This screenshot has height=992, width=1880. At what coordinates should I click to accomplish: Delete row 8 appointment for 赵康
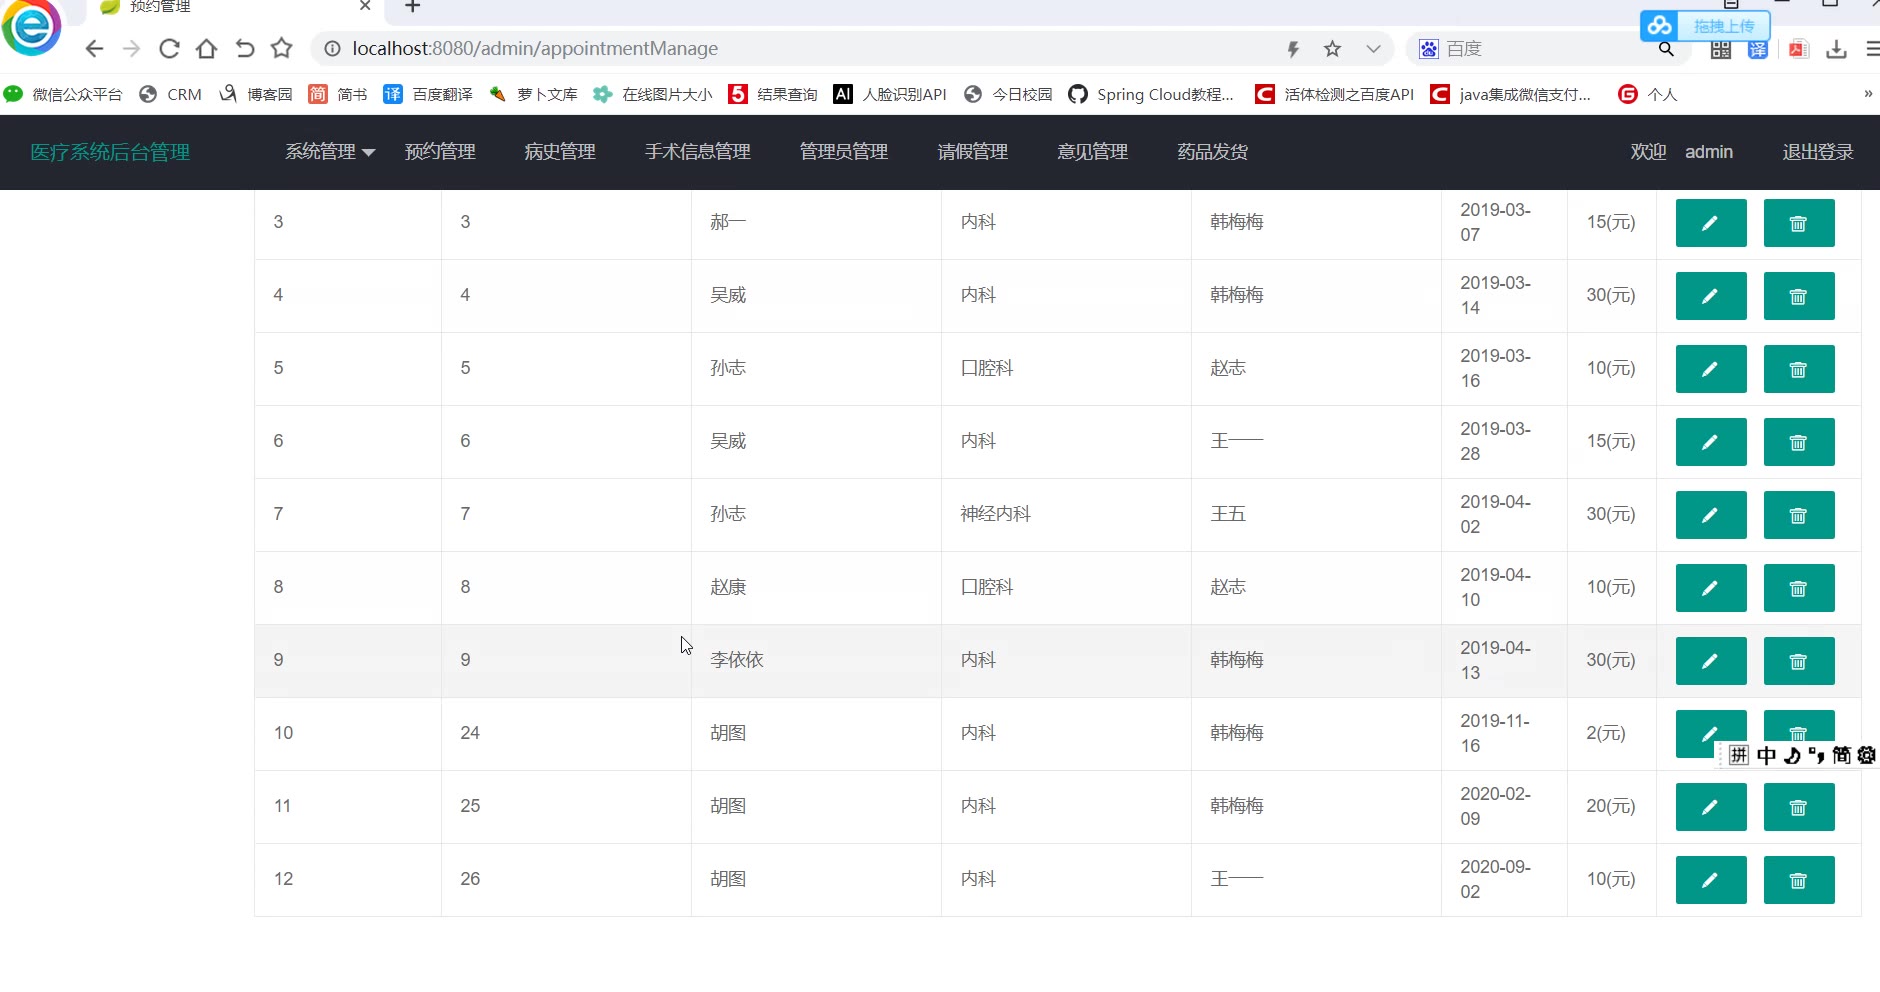point(1799,588)
